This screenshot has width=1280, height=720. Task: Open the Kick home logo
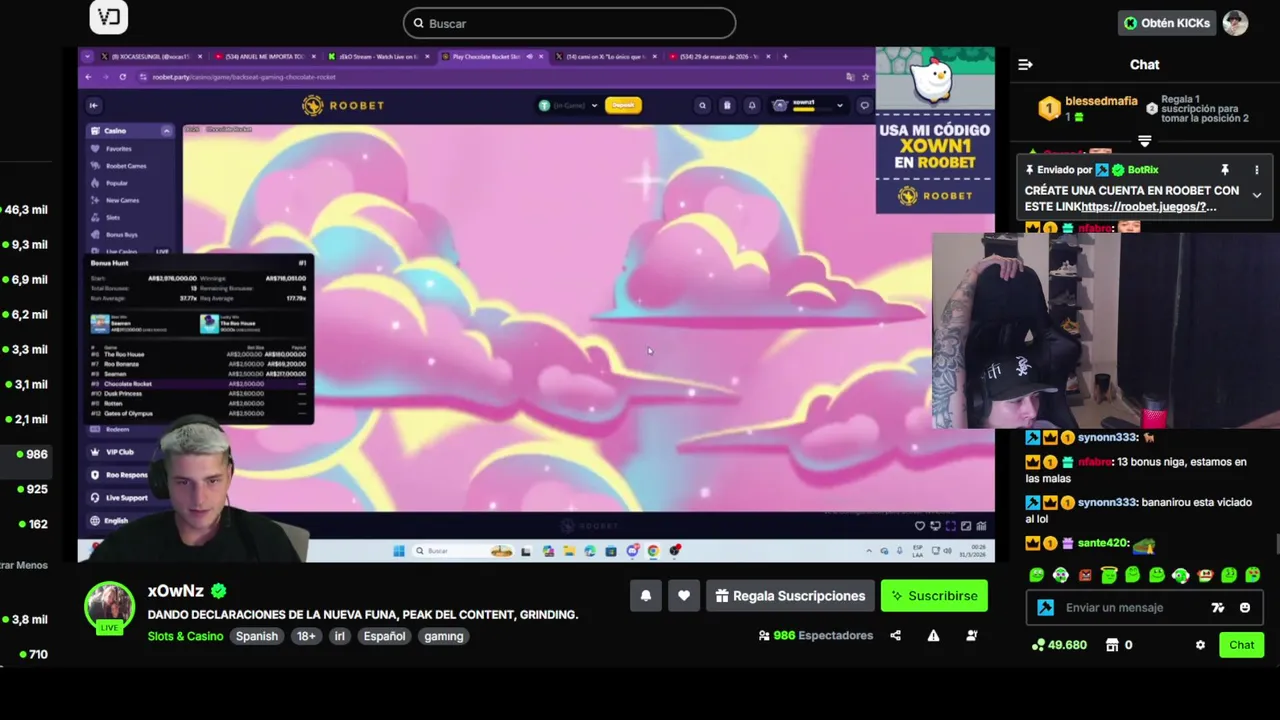pos(108,17)
